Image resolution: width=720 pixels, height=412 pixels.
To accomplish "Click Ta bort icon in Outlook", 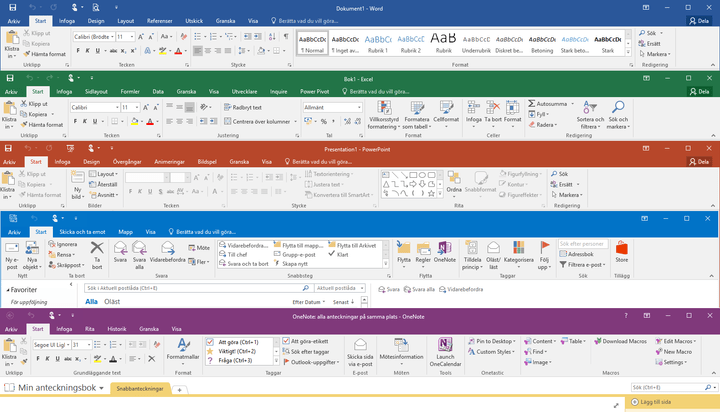I will (x=97, y=252).
